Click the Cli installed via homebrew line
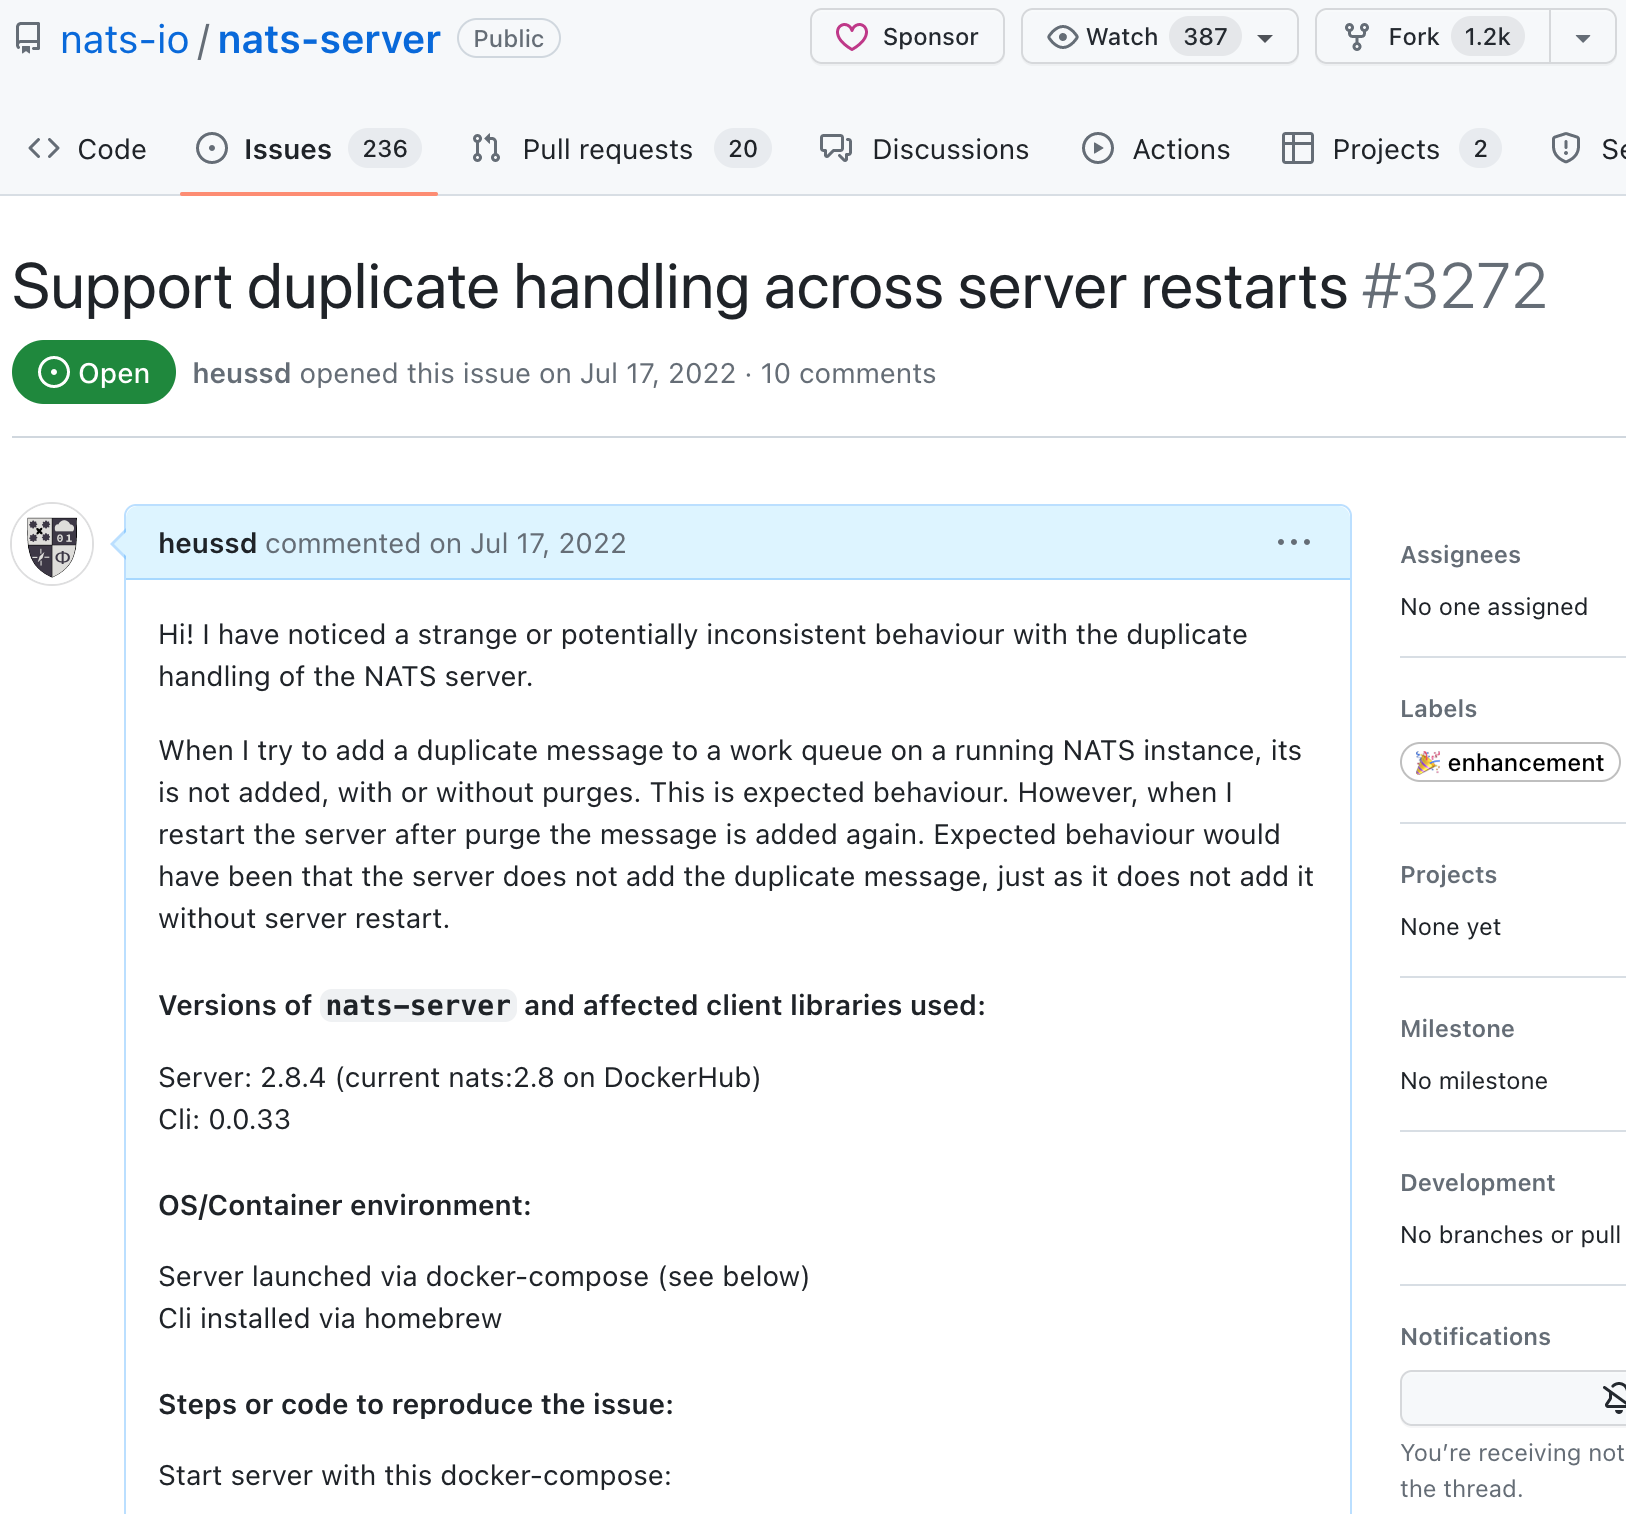Image resolution: width=1626 pixels, height=1514 pixels. (x=330, y=1318)
